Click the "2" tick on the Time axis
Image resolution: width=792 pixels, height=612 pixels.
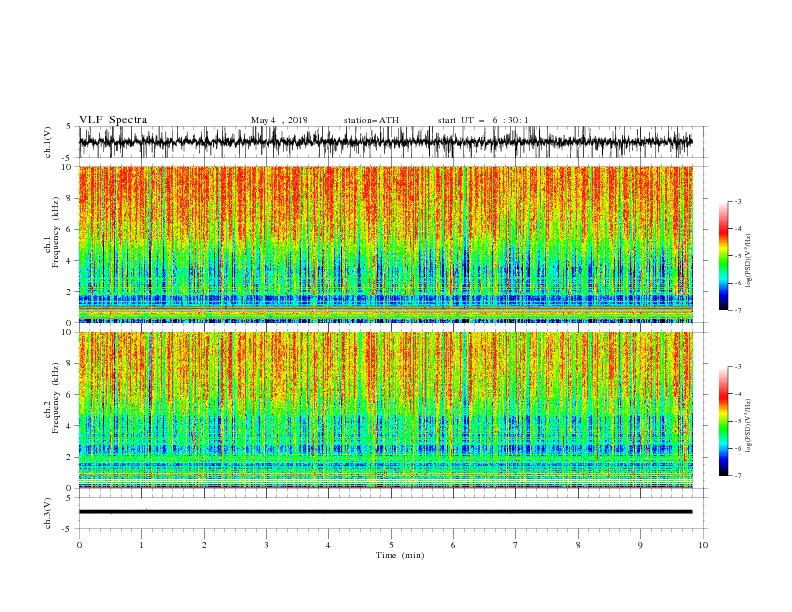[x=204, y=545]
